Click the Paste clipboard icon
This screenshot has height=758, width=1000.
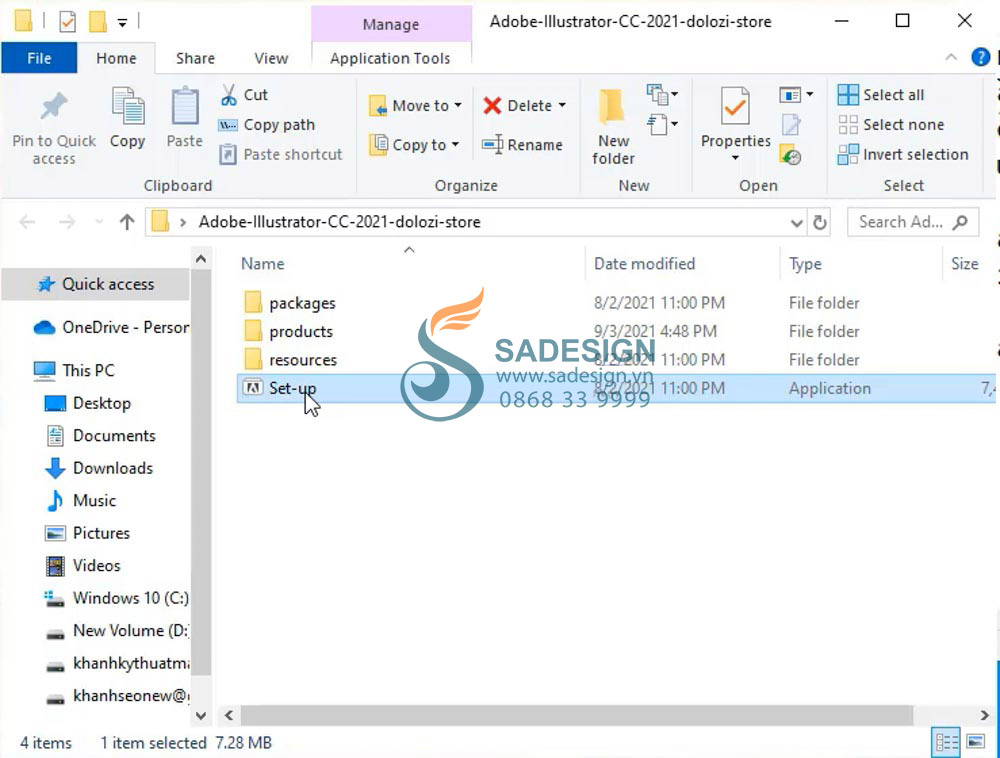[185, 106]
